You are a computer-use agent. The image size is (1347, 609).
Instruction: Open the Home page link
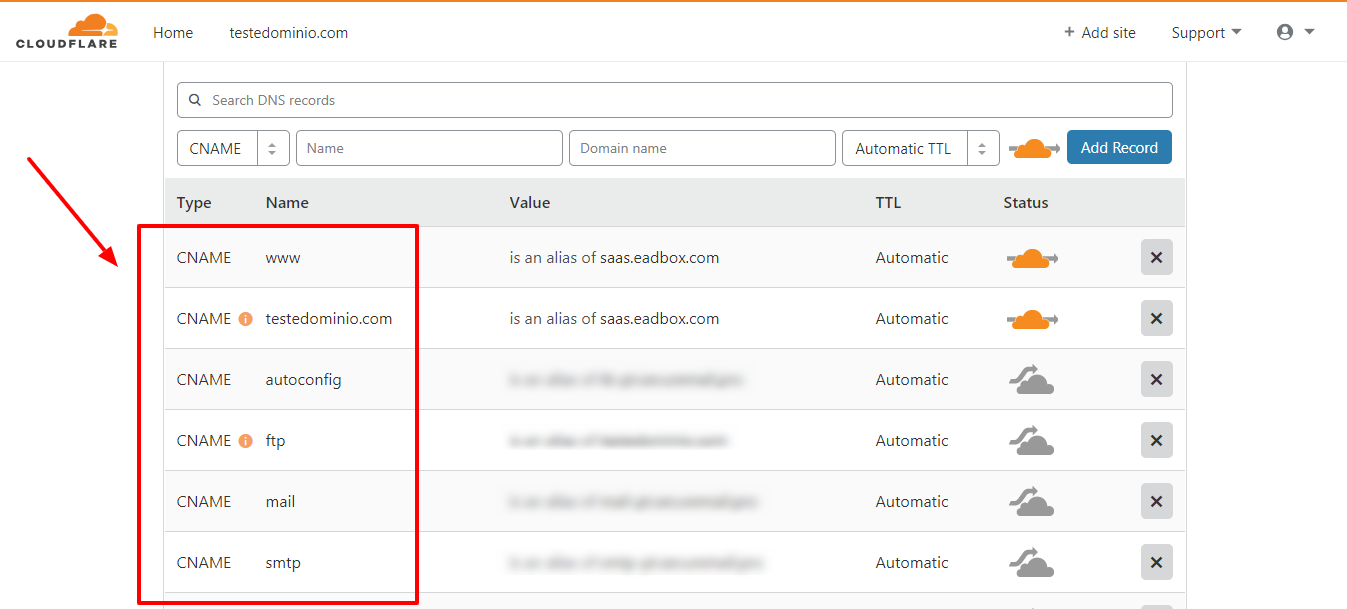tap(173, 33)
